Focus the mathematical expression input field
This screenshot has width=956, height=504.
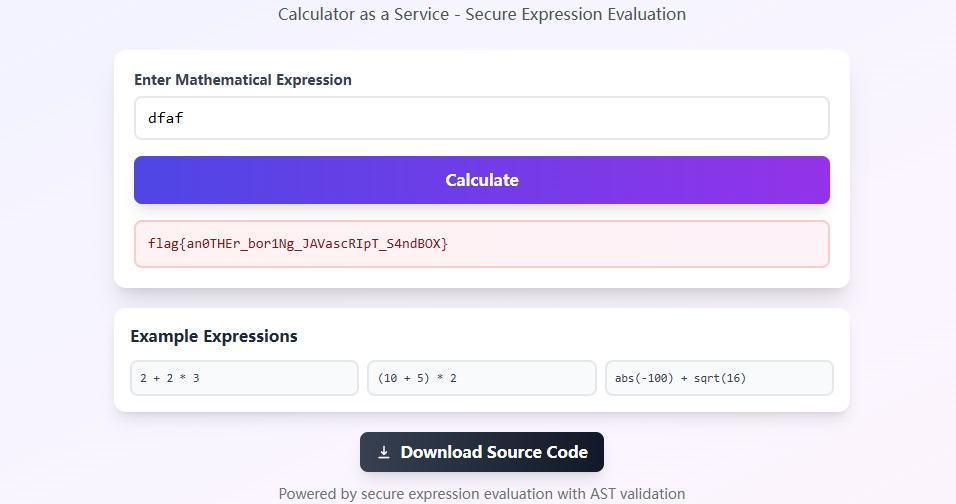(481, 118)
